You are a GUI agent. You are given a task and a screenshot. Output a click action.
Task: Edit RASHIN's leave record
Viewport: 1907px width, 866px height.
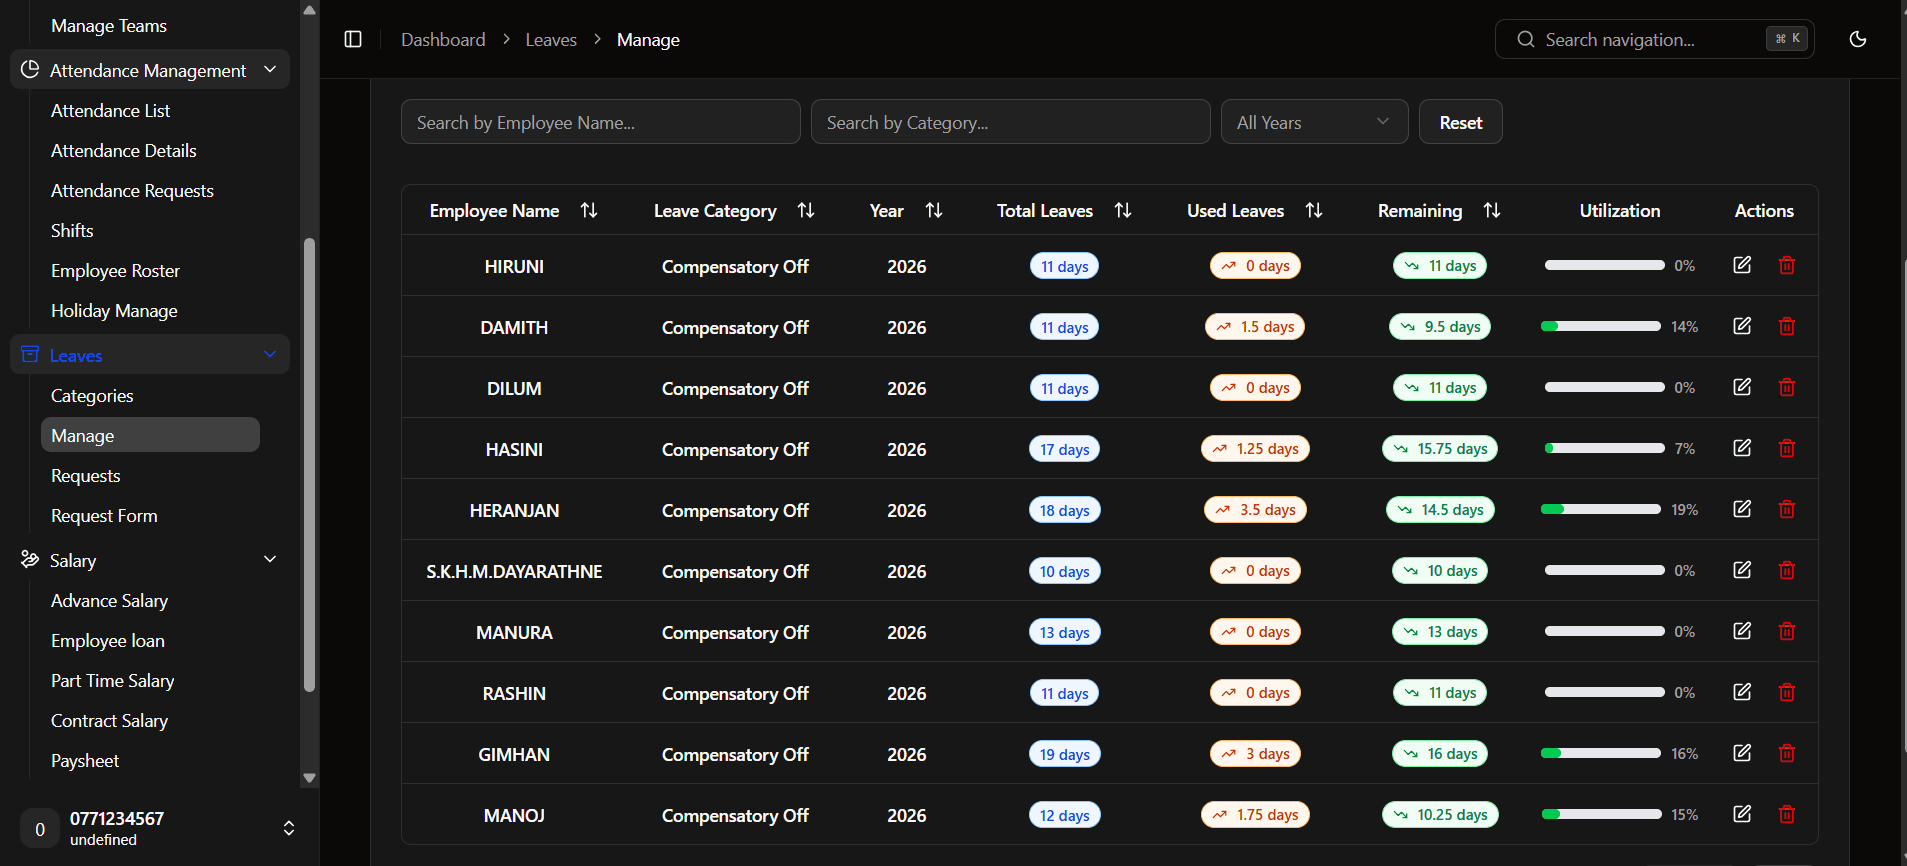coord(1742,692)
